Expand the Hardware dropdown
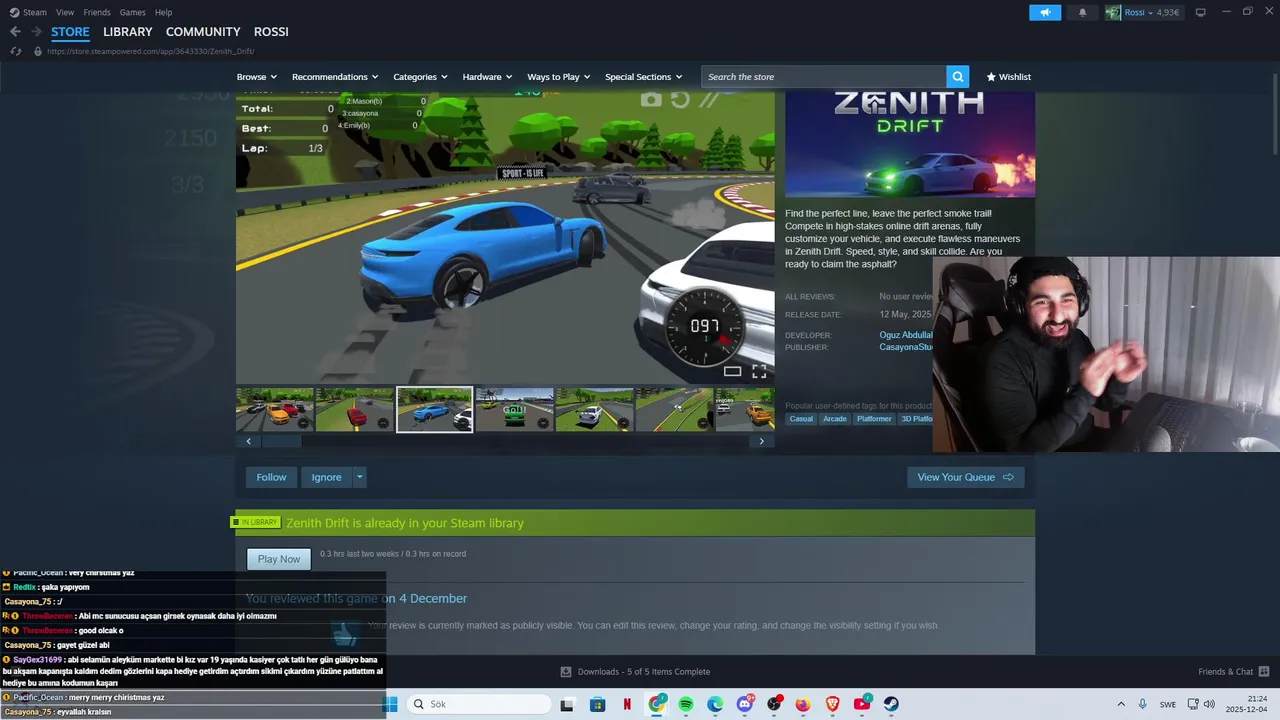The width and height of the screenshot is (1280, 720). pyautogui.click(x=487, y=77)
